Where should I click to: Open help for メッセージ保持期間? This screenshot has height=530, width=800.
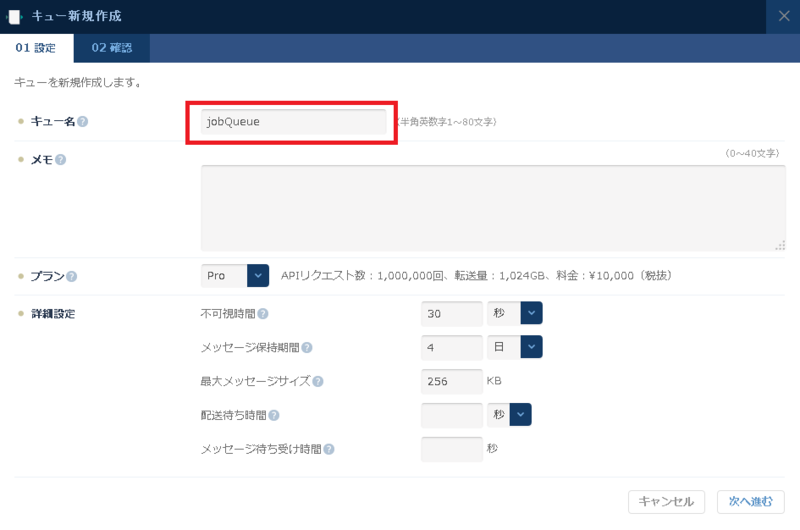(307, 348)
